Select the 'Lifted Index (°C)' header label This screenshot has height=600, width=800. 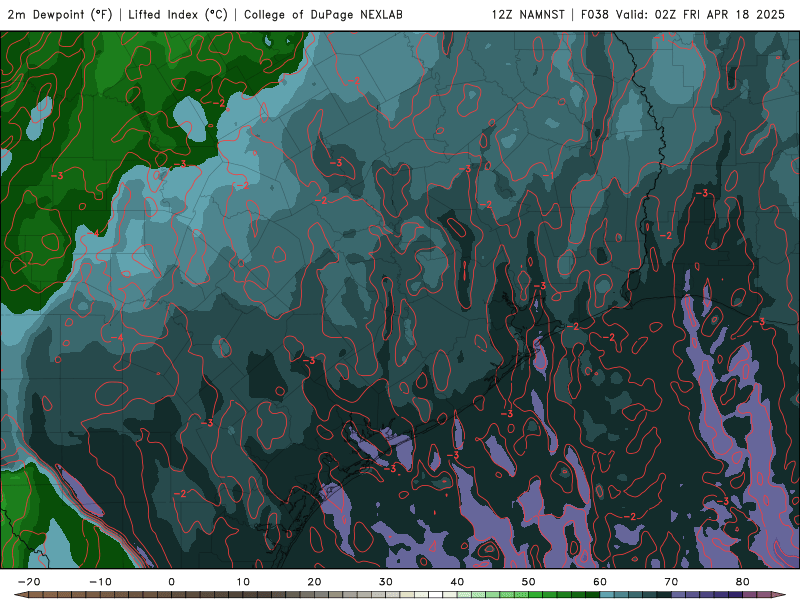[x=178, y=15]
